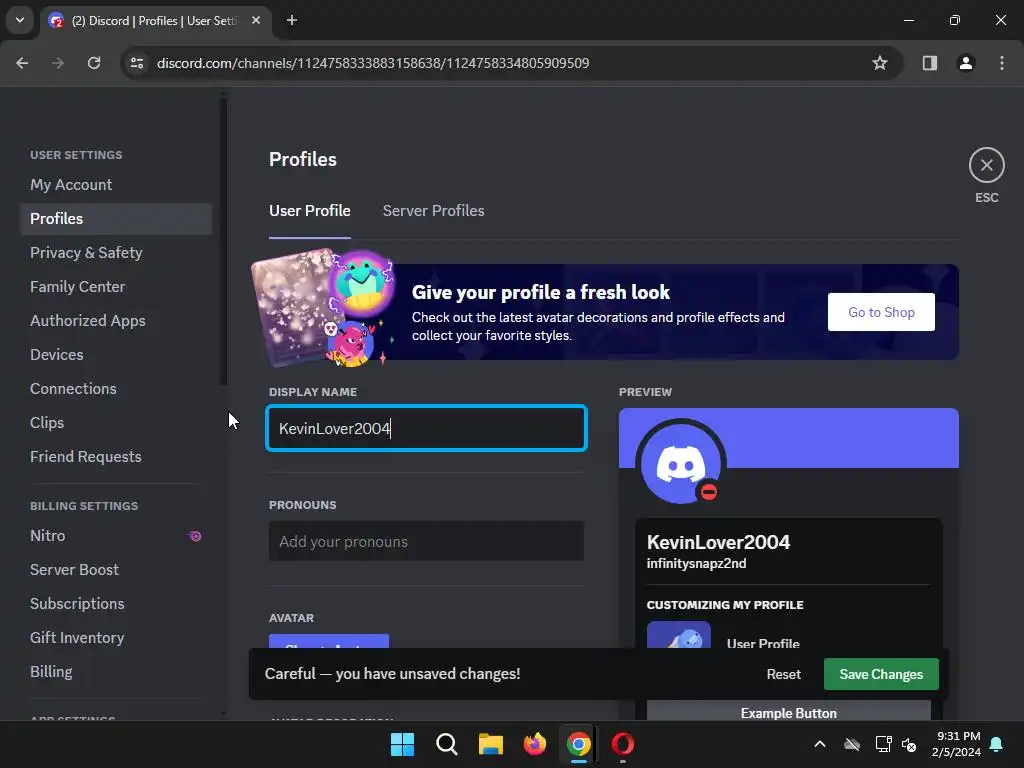Open Gift Inventory settings
This screenshot has width=1024, height=768.
click(x=116, y=637)
